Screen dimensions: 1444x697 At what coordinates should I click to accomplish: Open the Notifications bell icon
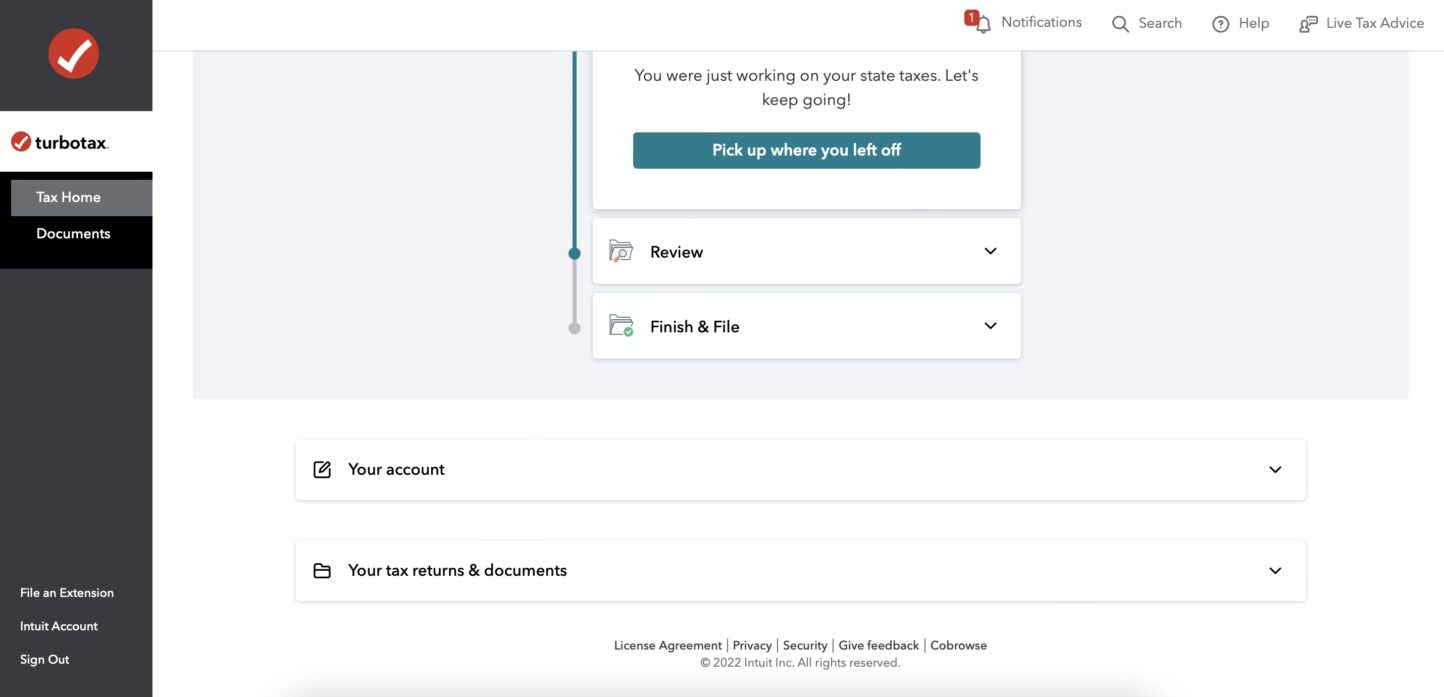[981, 22]
